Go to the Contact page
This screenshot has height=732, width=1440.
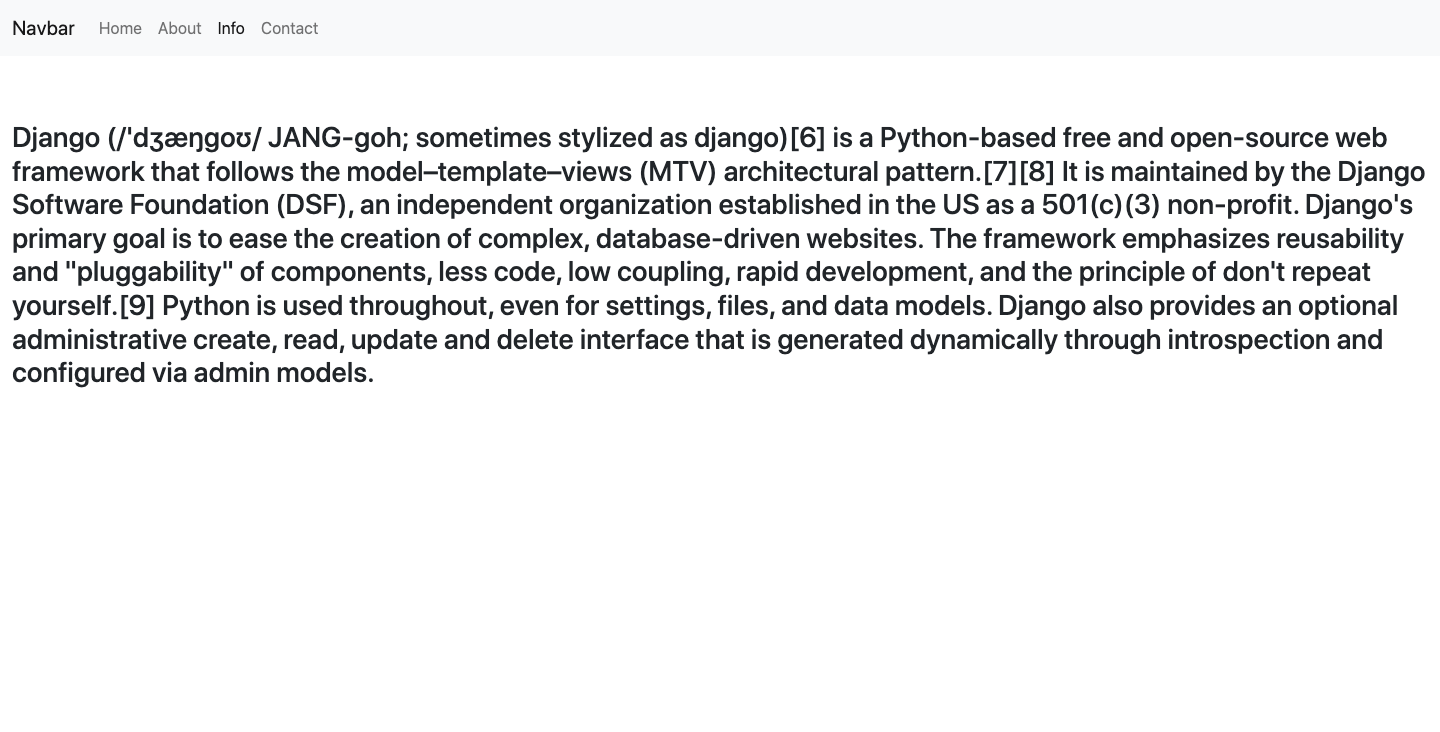[289, 28]
